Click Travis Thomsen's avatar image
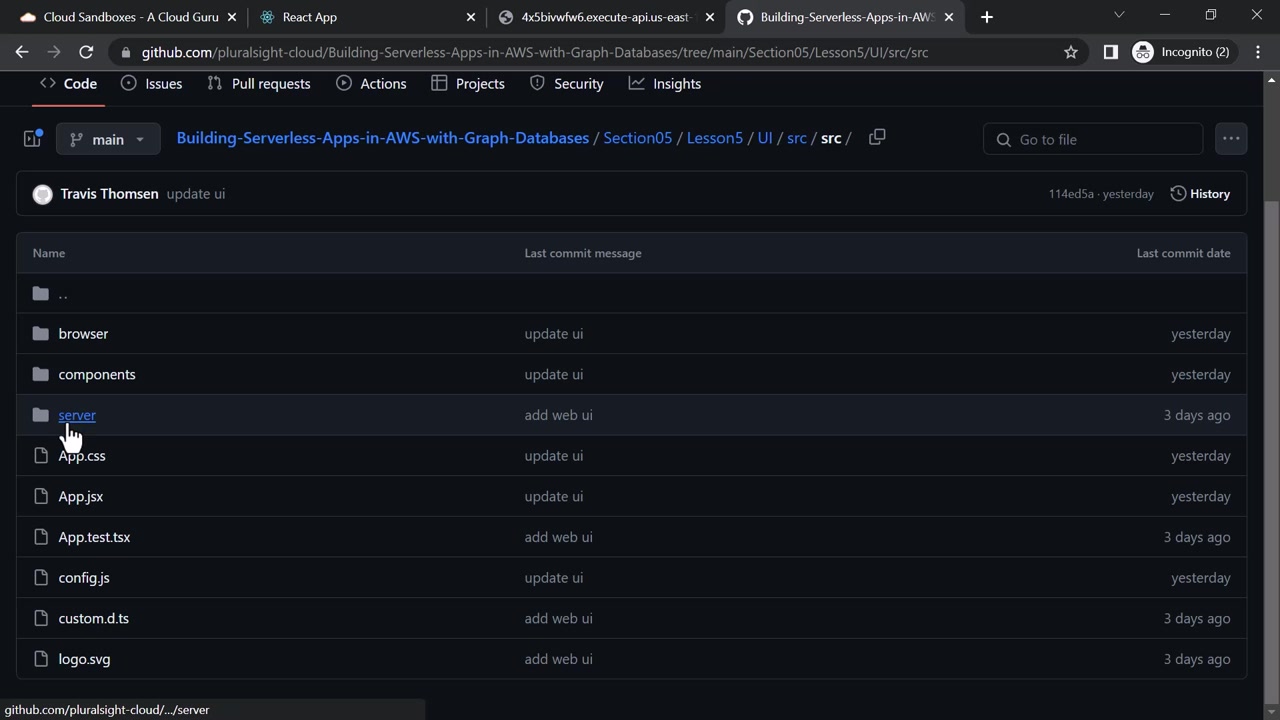1280x720 pixels. 42,194
